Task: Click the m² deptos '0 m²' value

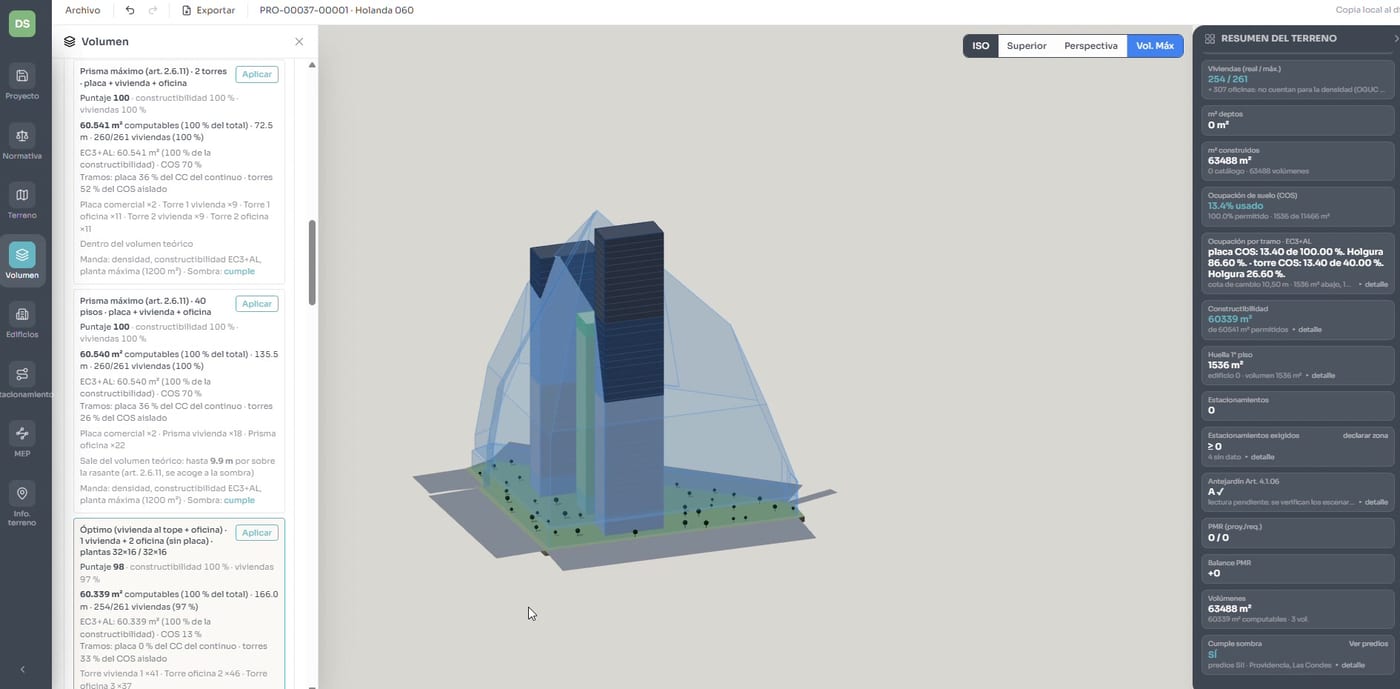Action: click(x=1218, y=125)
